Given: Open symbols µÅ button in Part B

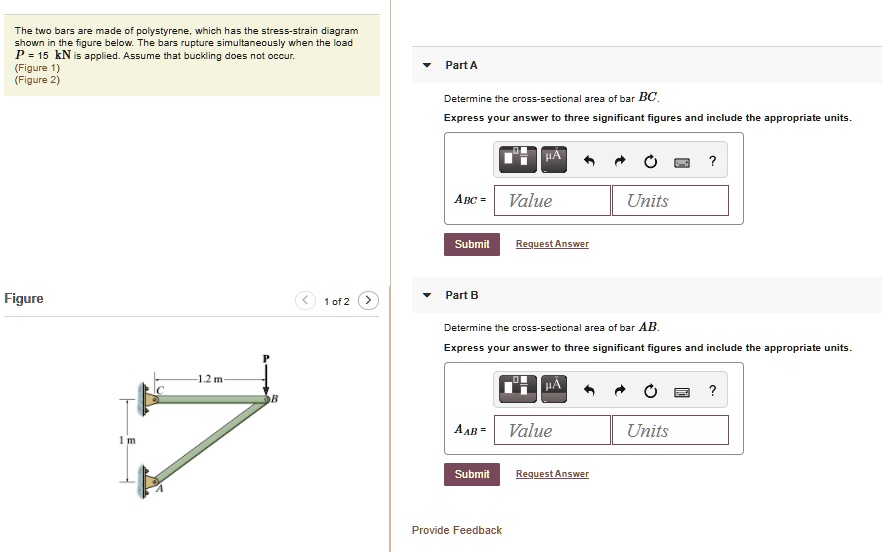Looking at the screenshot, I should pos(554,389).
